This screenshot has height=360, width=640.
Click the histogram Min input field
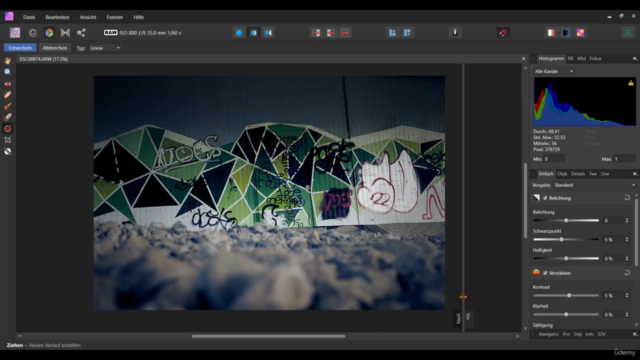click(x=555, y=159)
